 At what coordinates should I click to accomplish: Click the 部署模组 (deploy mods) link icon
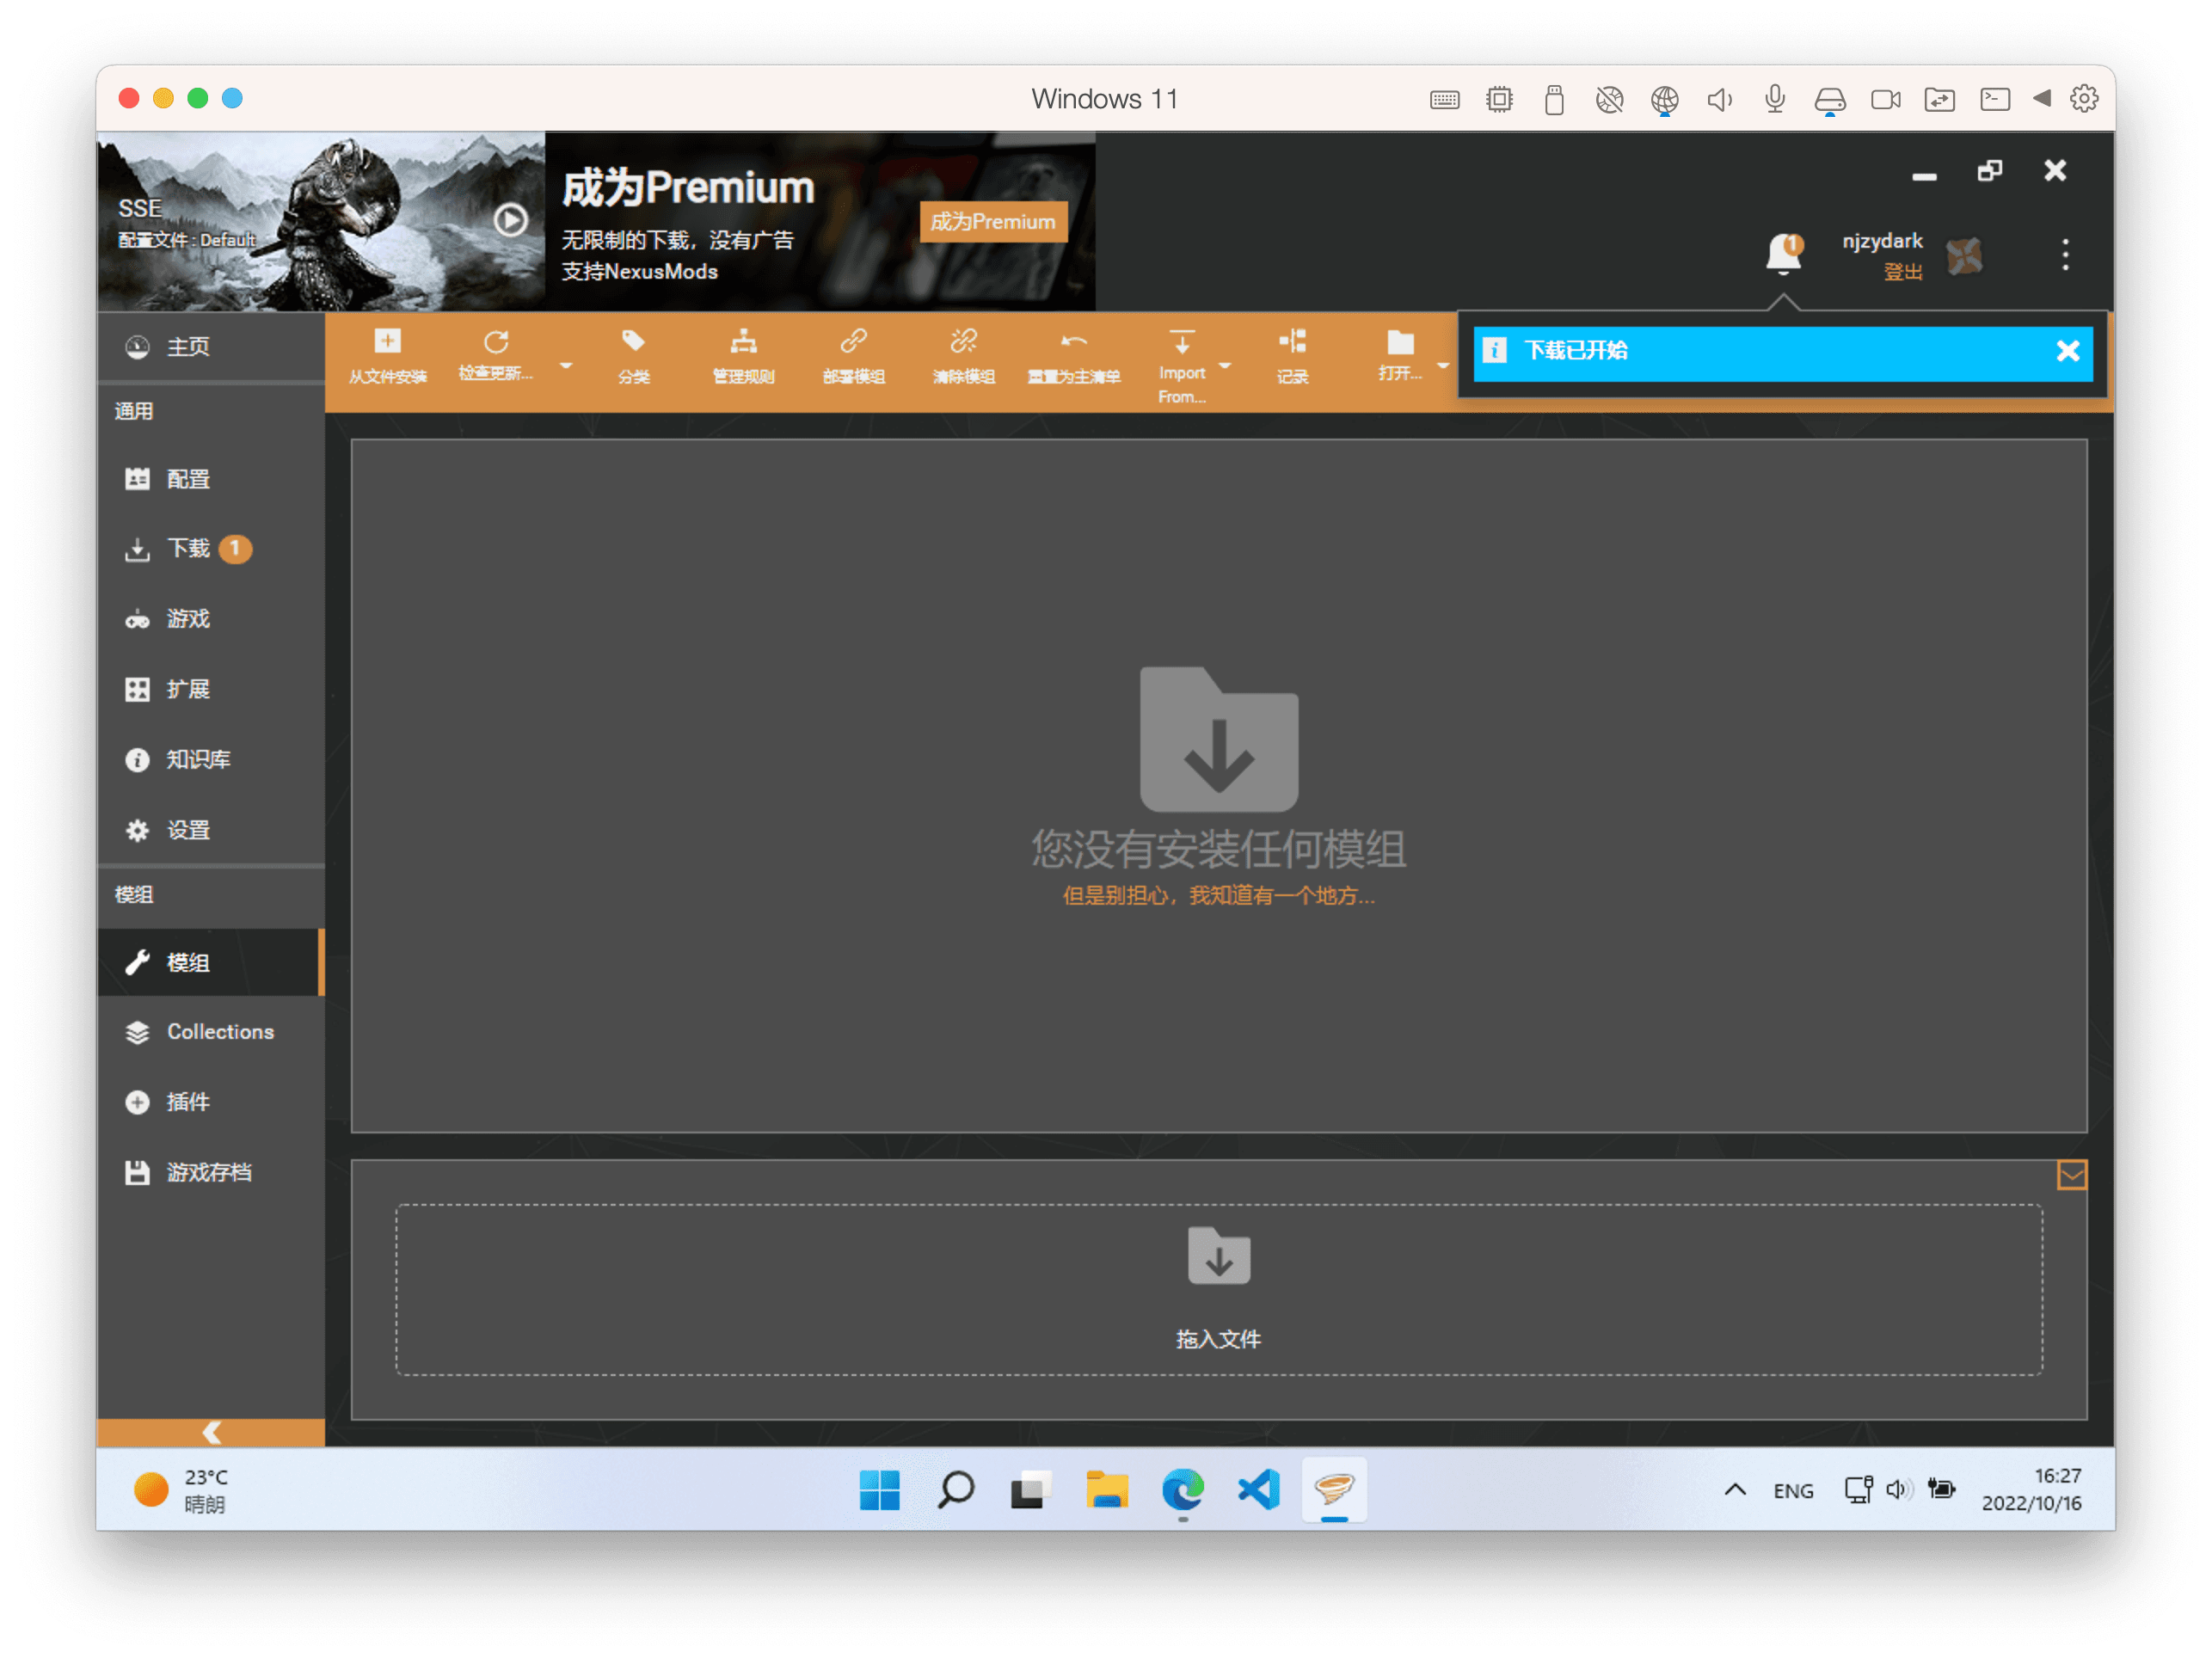point(853,343)
